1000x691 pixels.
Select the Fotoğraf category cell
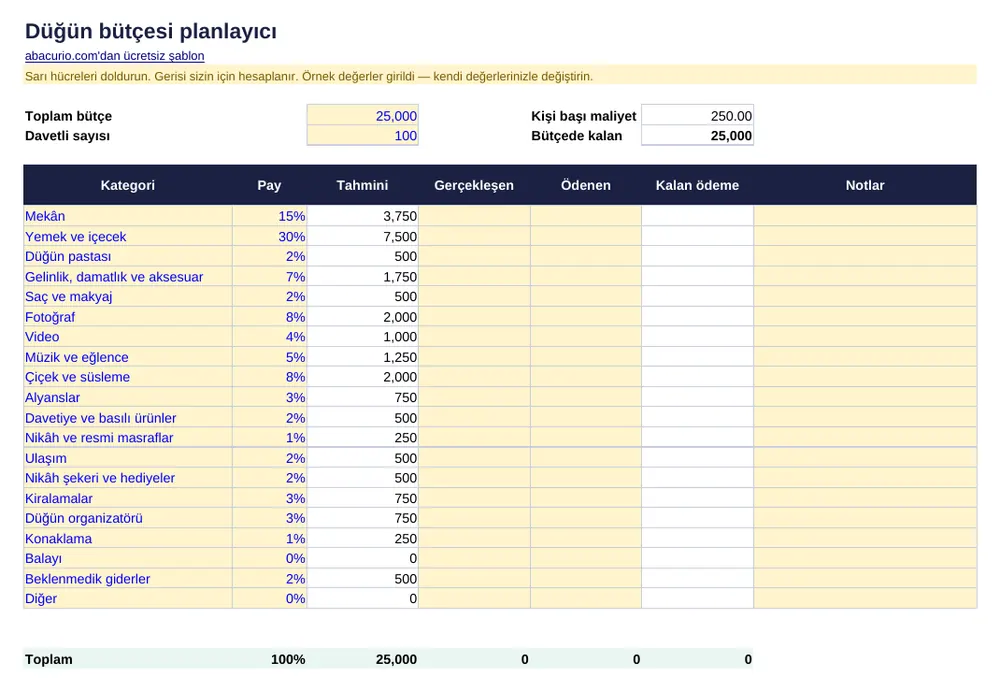pyautogui.click(x=128, y=316)
